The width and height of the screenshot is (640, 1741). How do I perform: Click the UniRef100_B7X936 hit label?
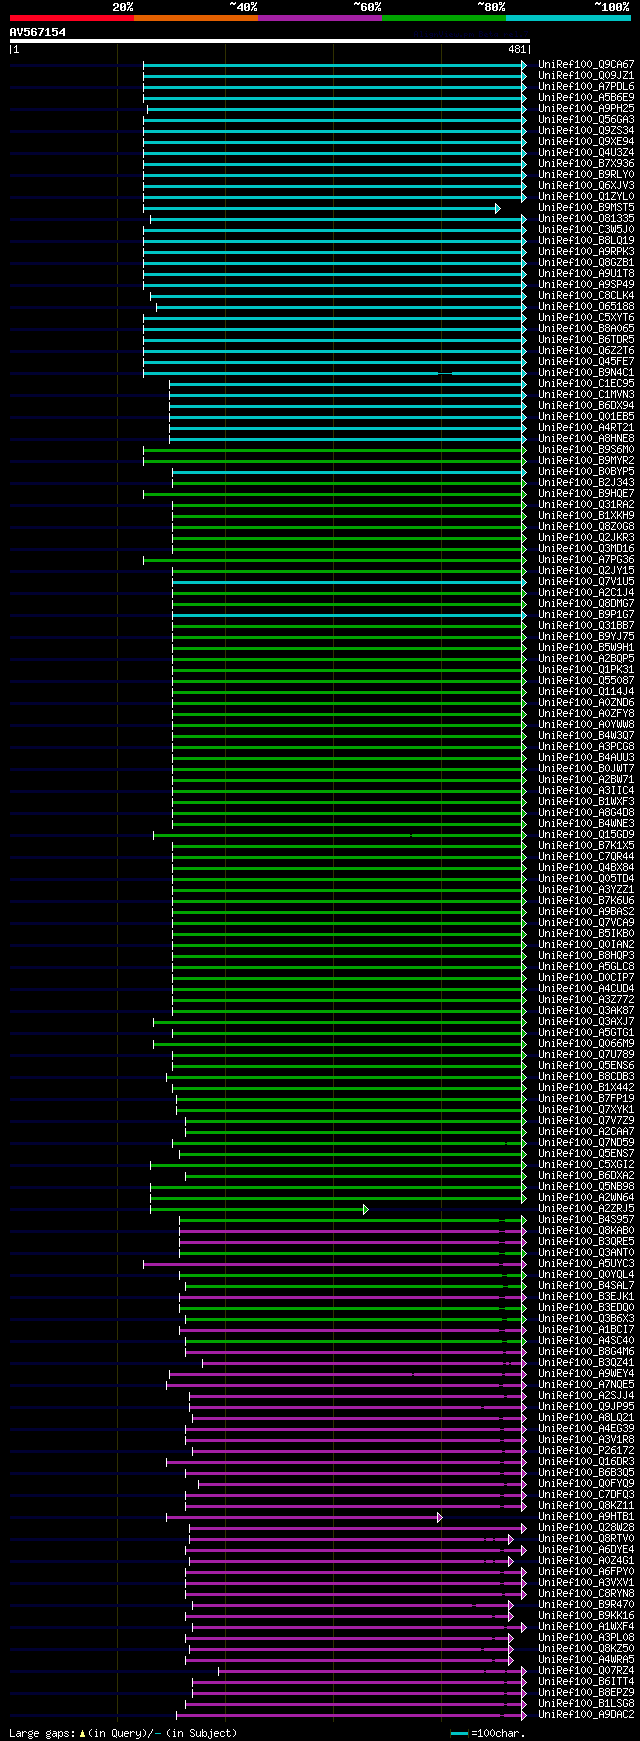(586, 164)
